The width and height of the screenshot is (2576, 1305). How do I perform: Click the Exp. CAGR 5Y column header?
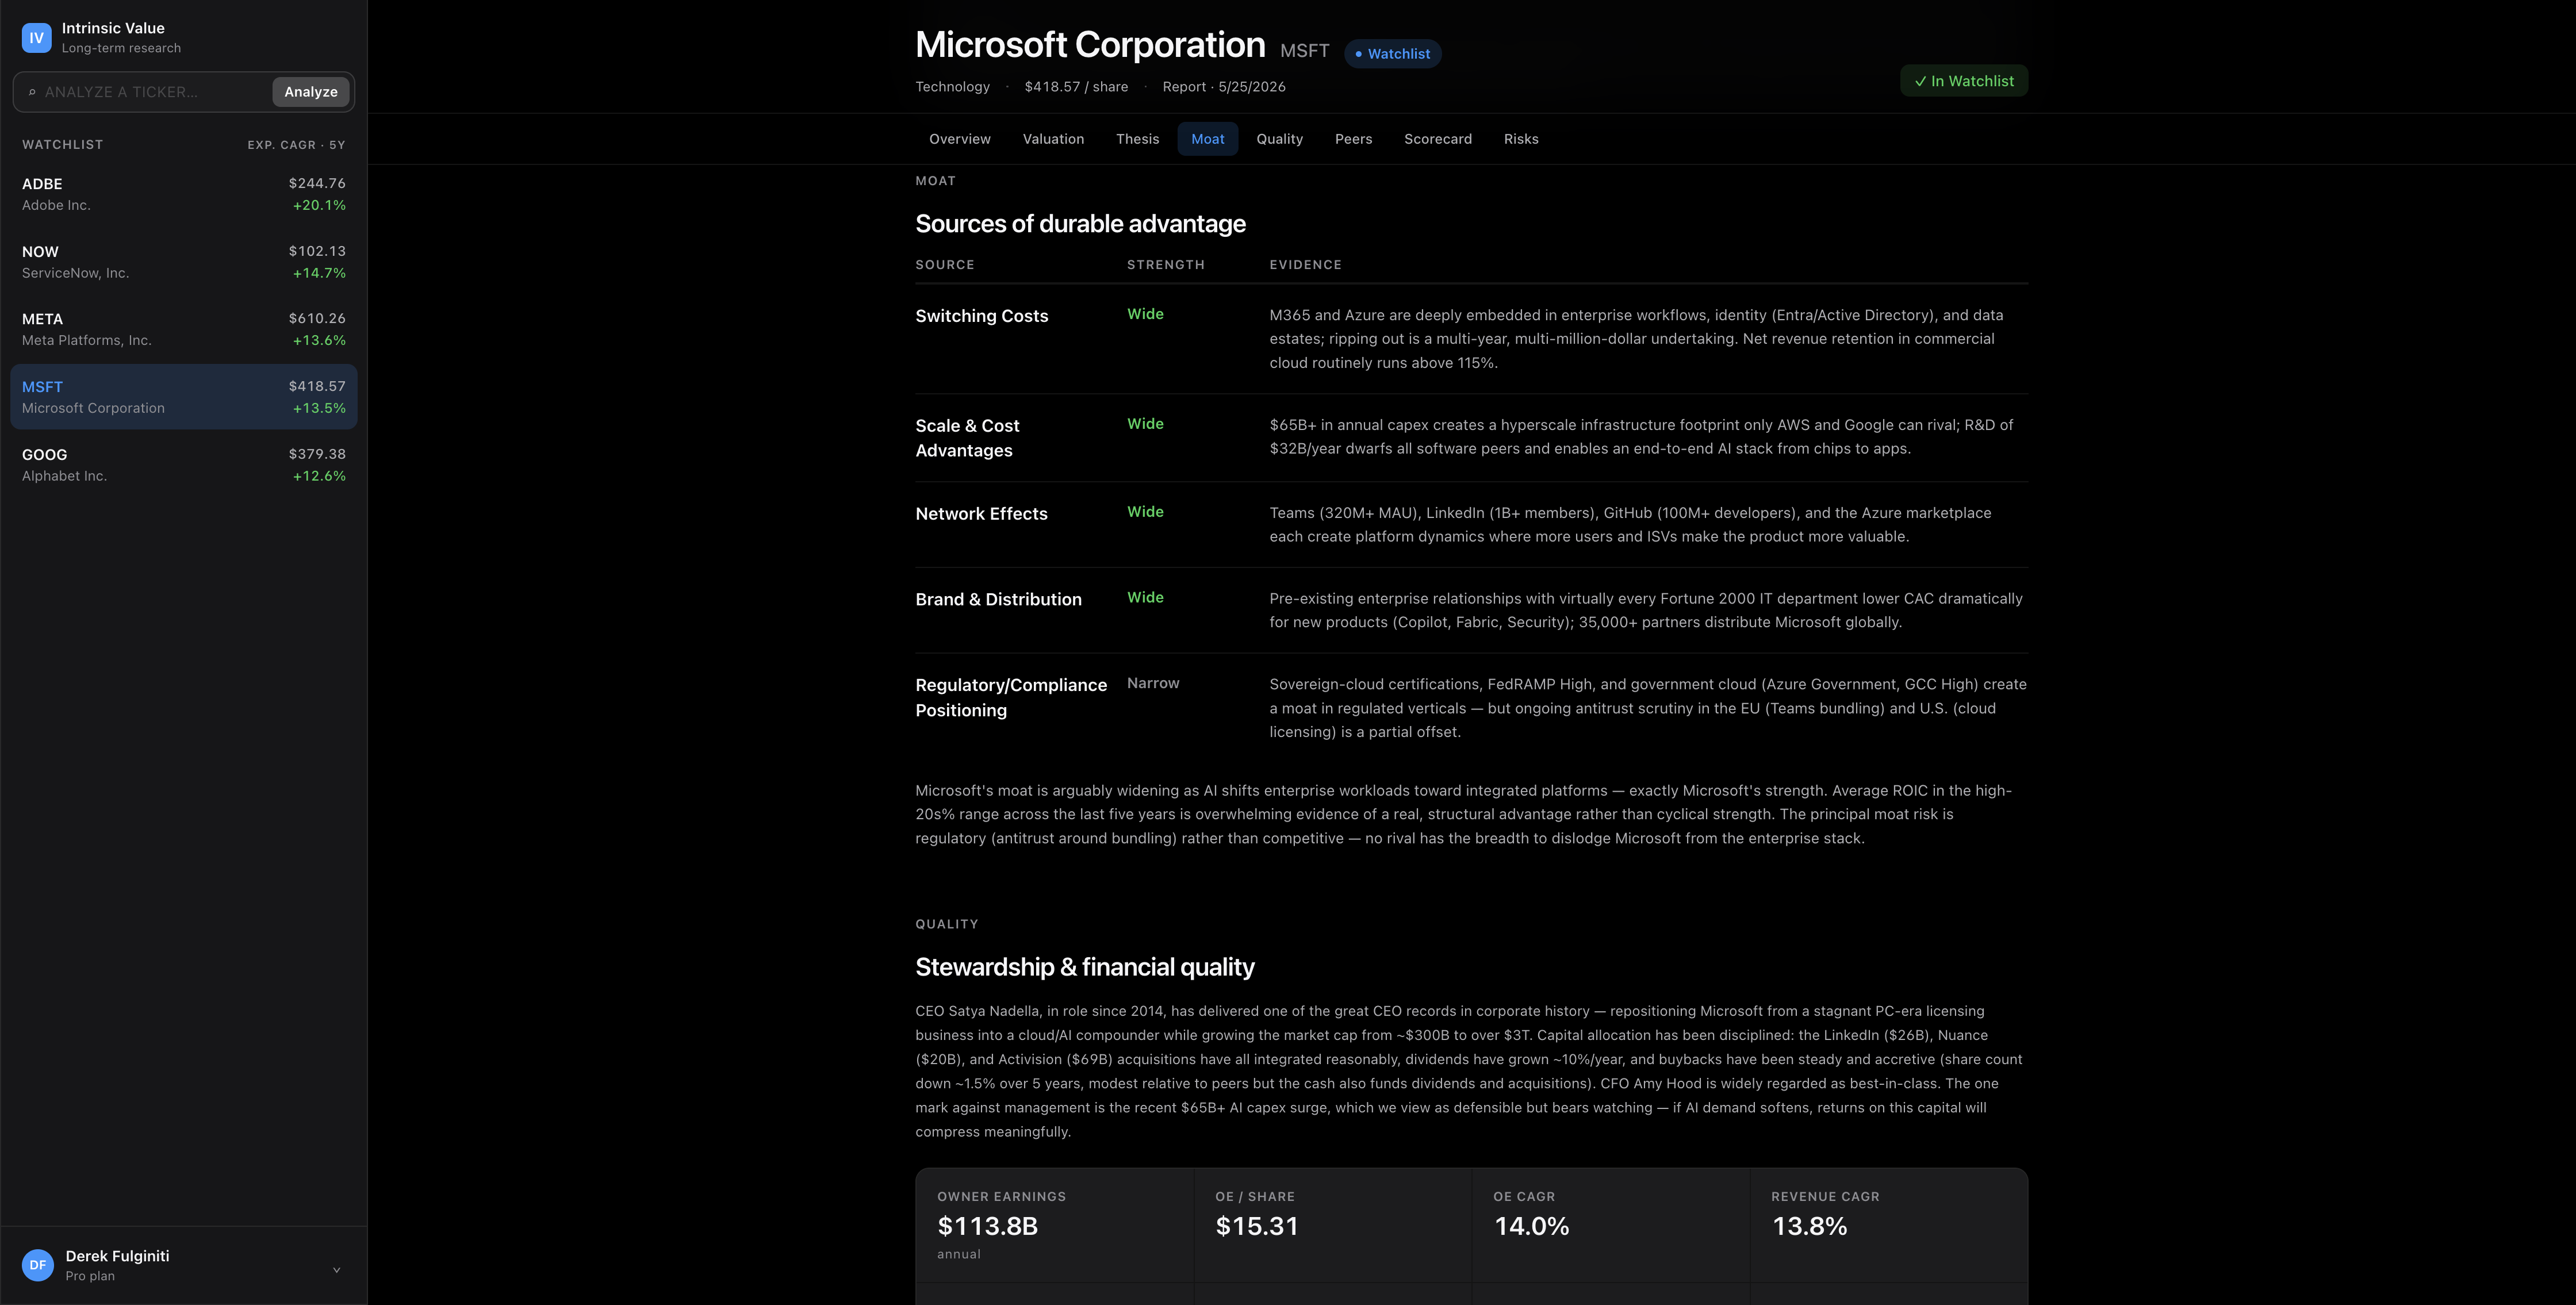297,145
